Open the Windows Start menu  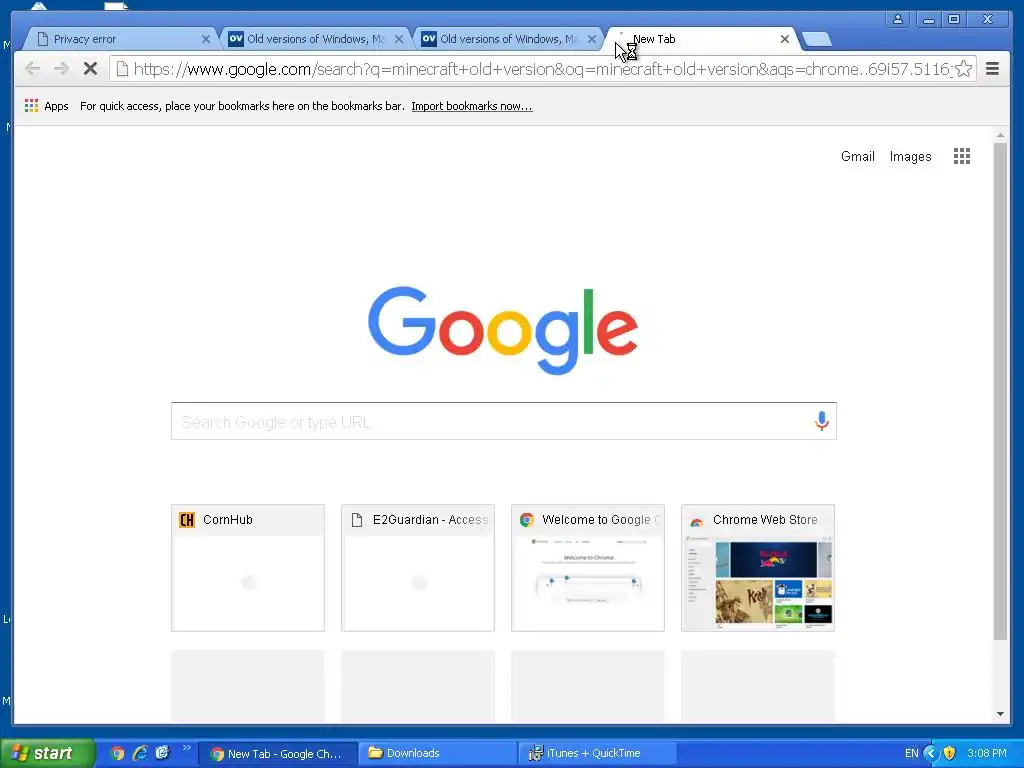pos(47,753)
